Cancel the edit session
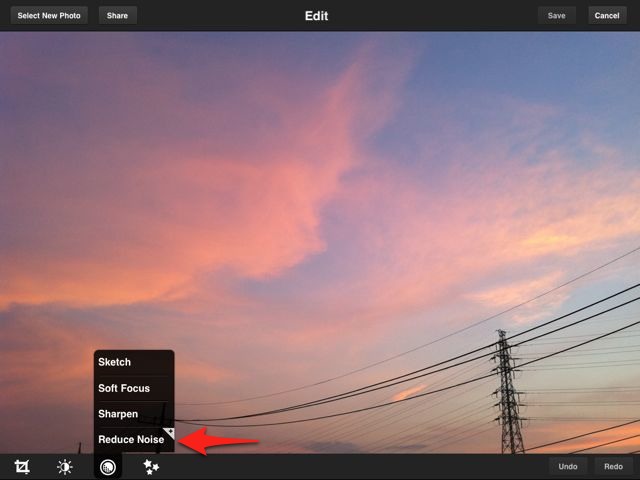 click(x=607, y=16)
